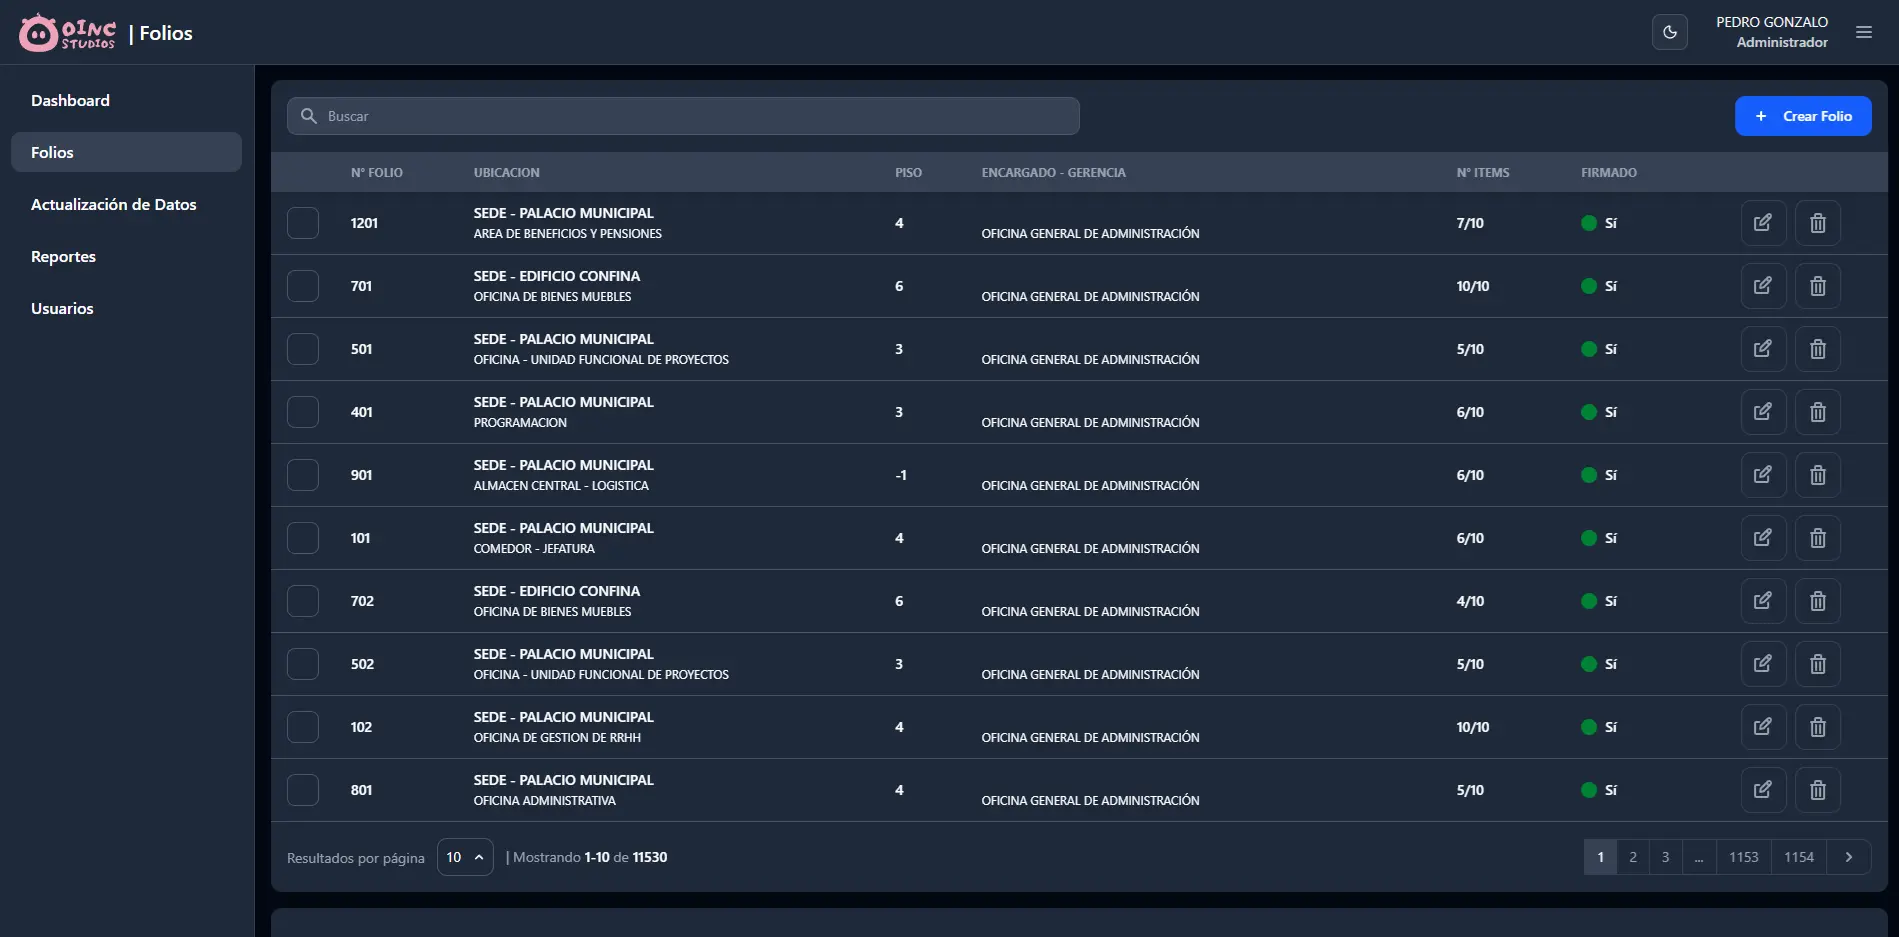Toggle dark mode moon icon

(x=1669, y=32)
